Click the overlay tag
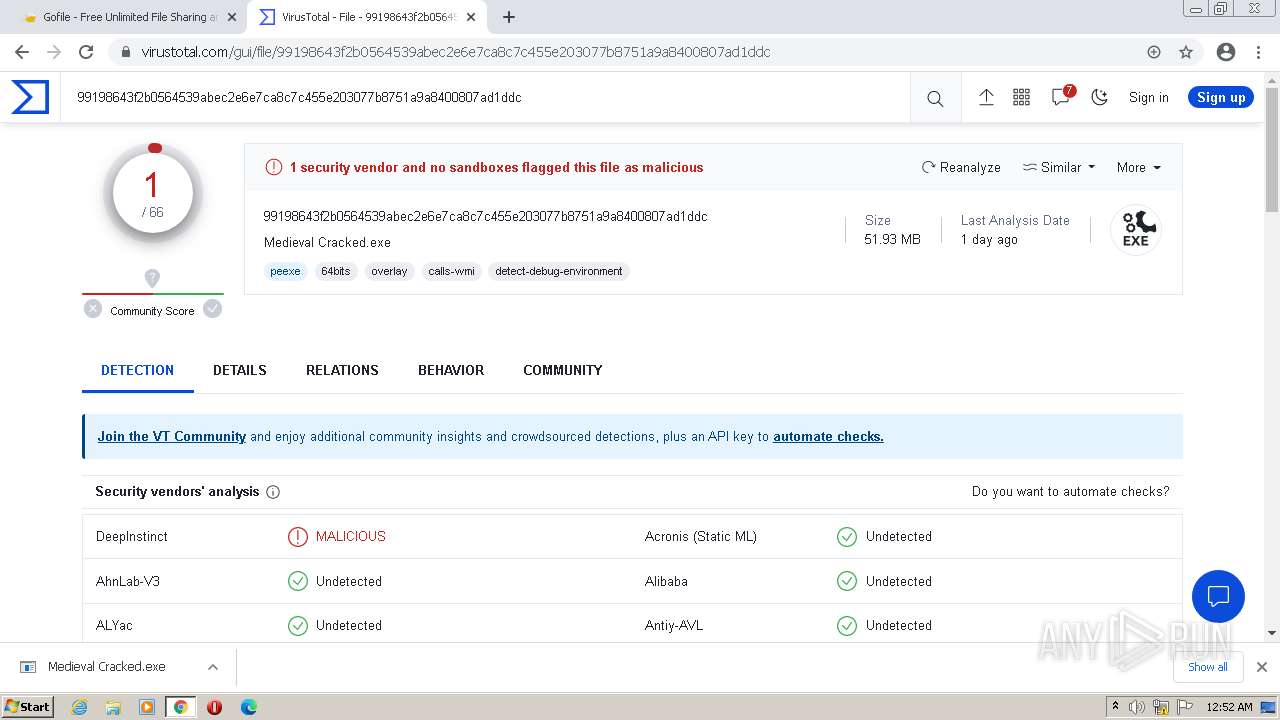1280x720 pixels. pyautogui.click(x=389, y=271)
